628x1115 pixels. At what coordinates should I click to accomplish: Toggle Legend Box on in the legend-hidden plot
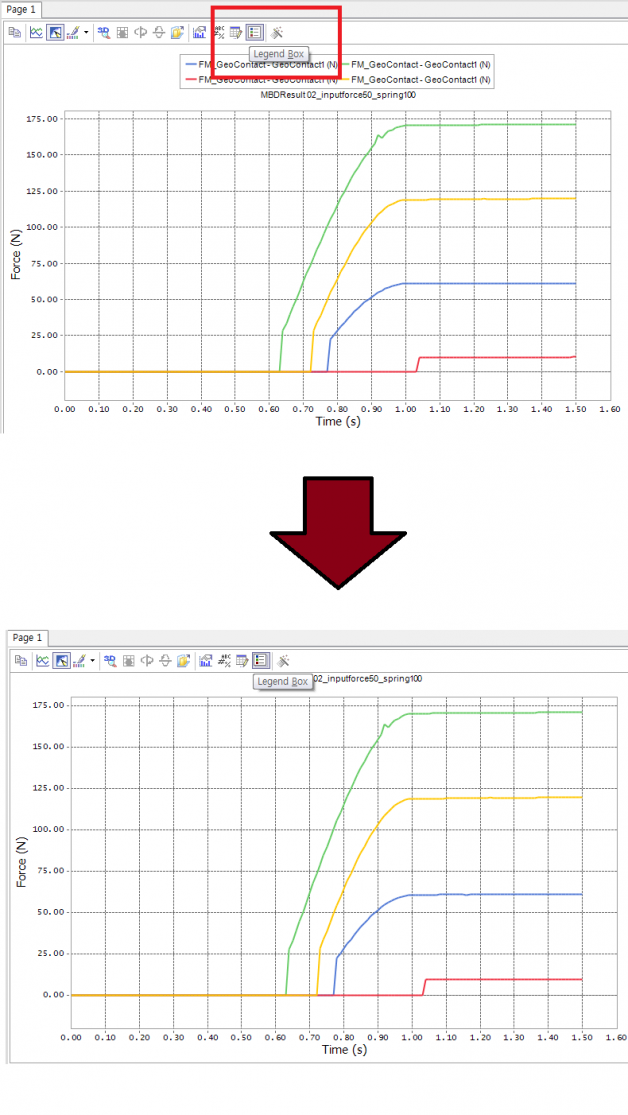coord(261,660)
